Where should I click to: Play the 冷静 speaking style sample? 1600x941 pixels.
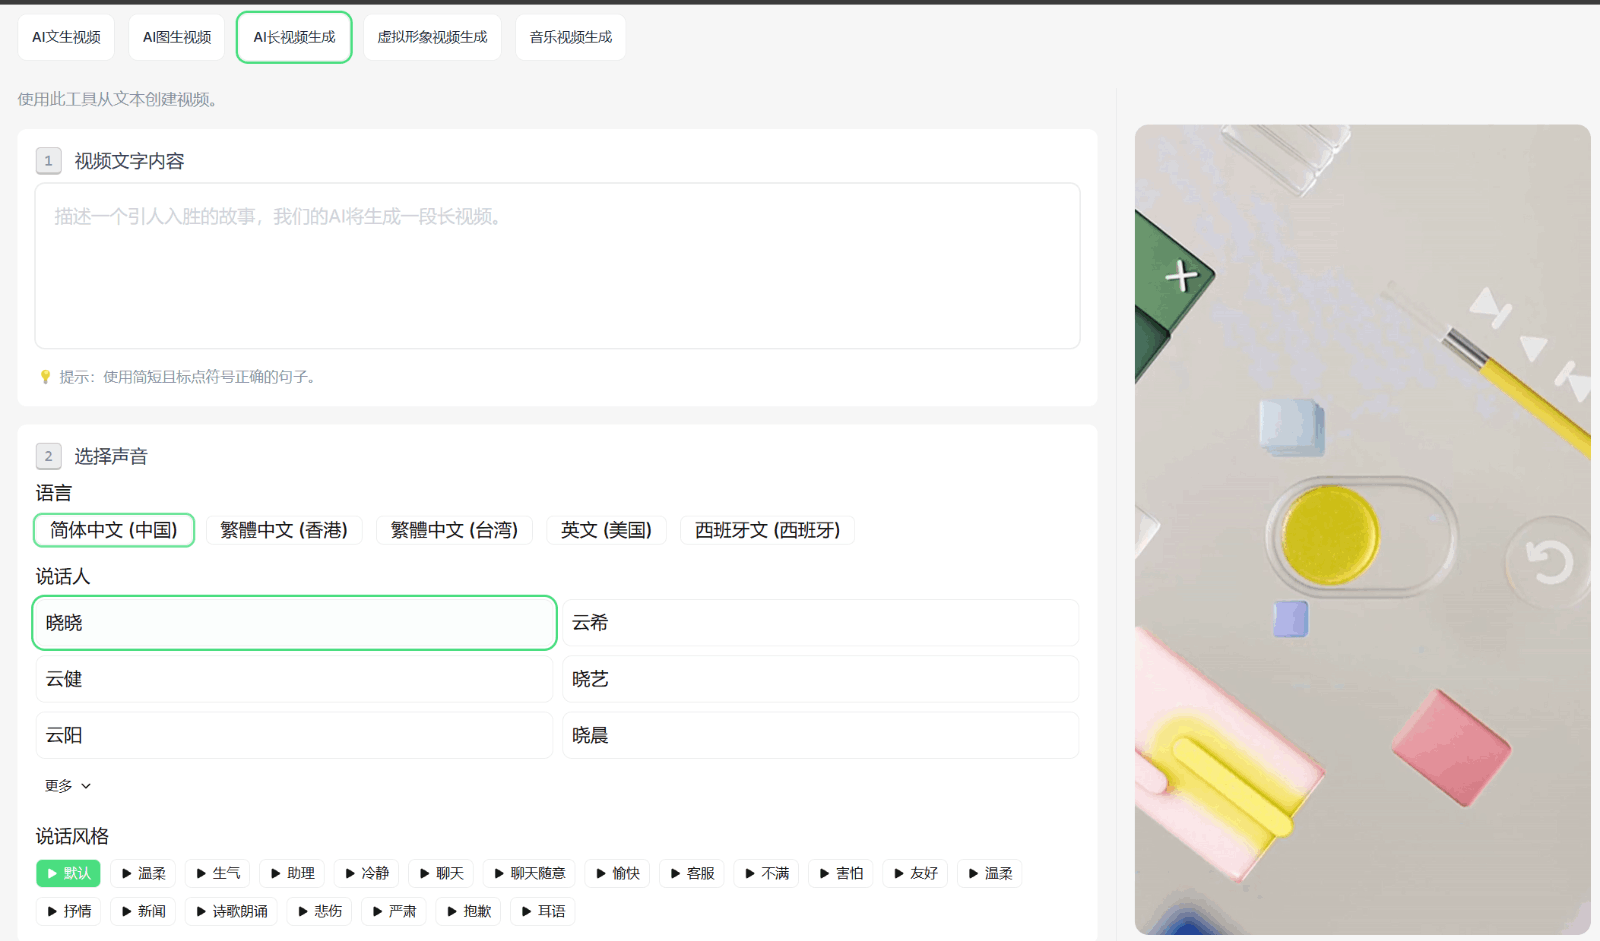coord(366,873)
